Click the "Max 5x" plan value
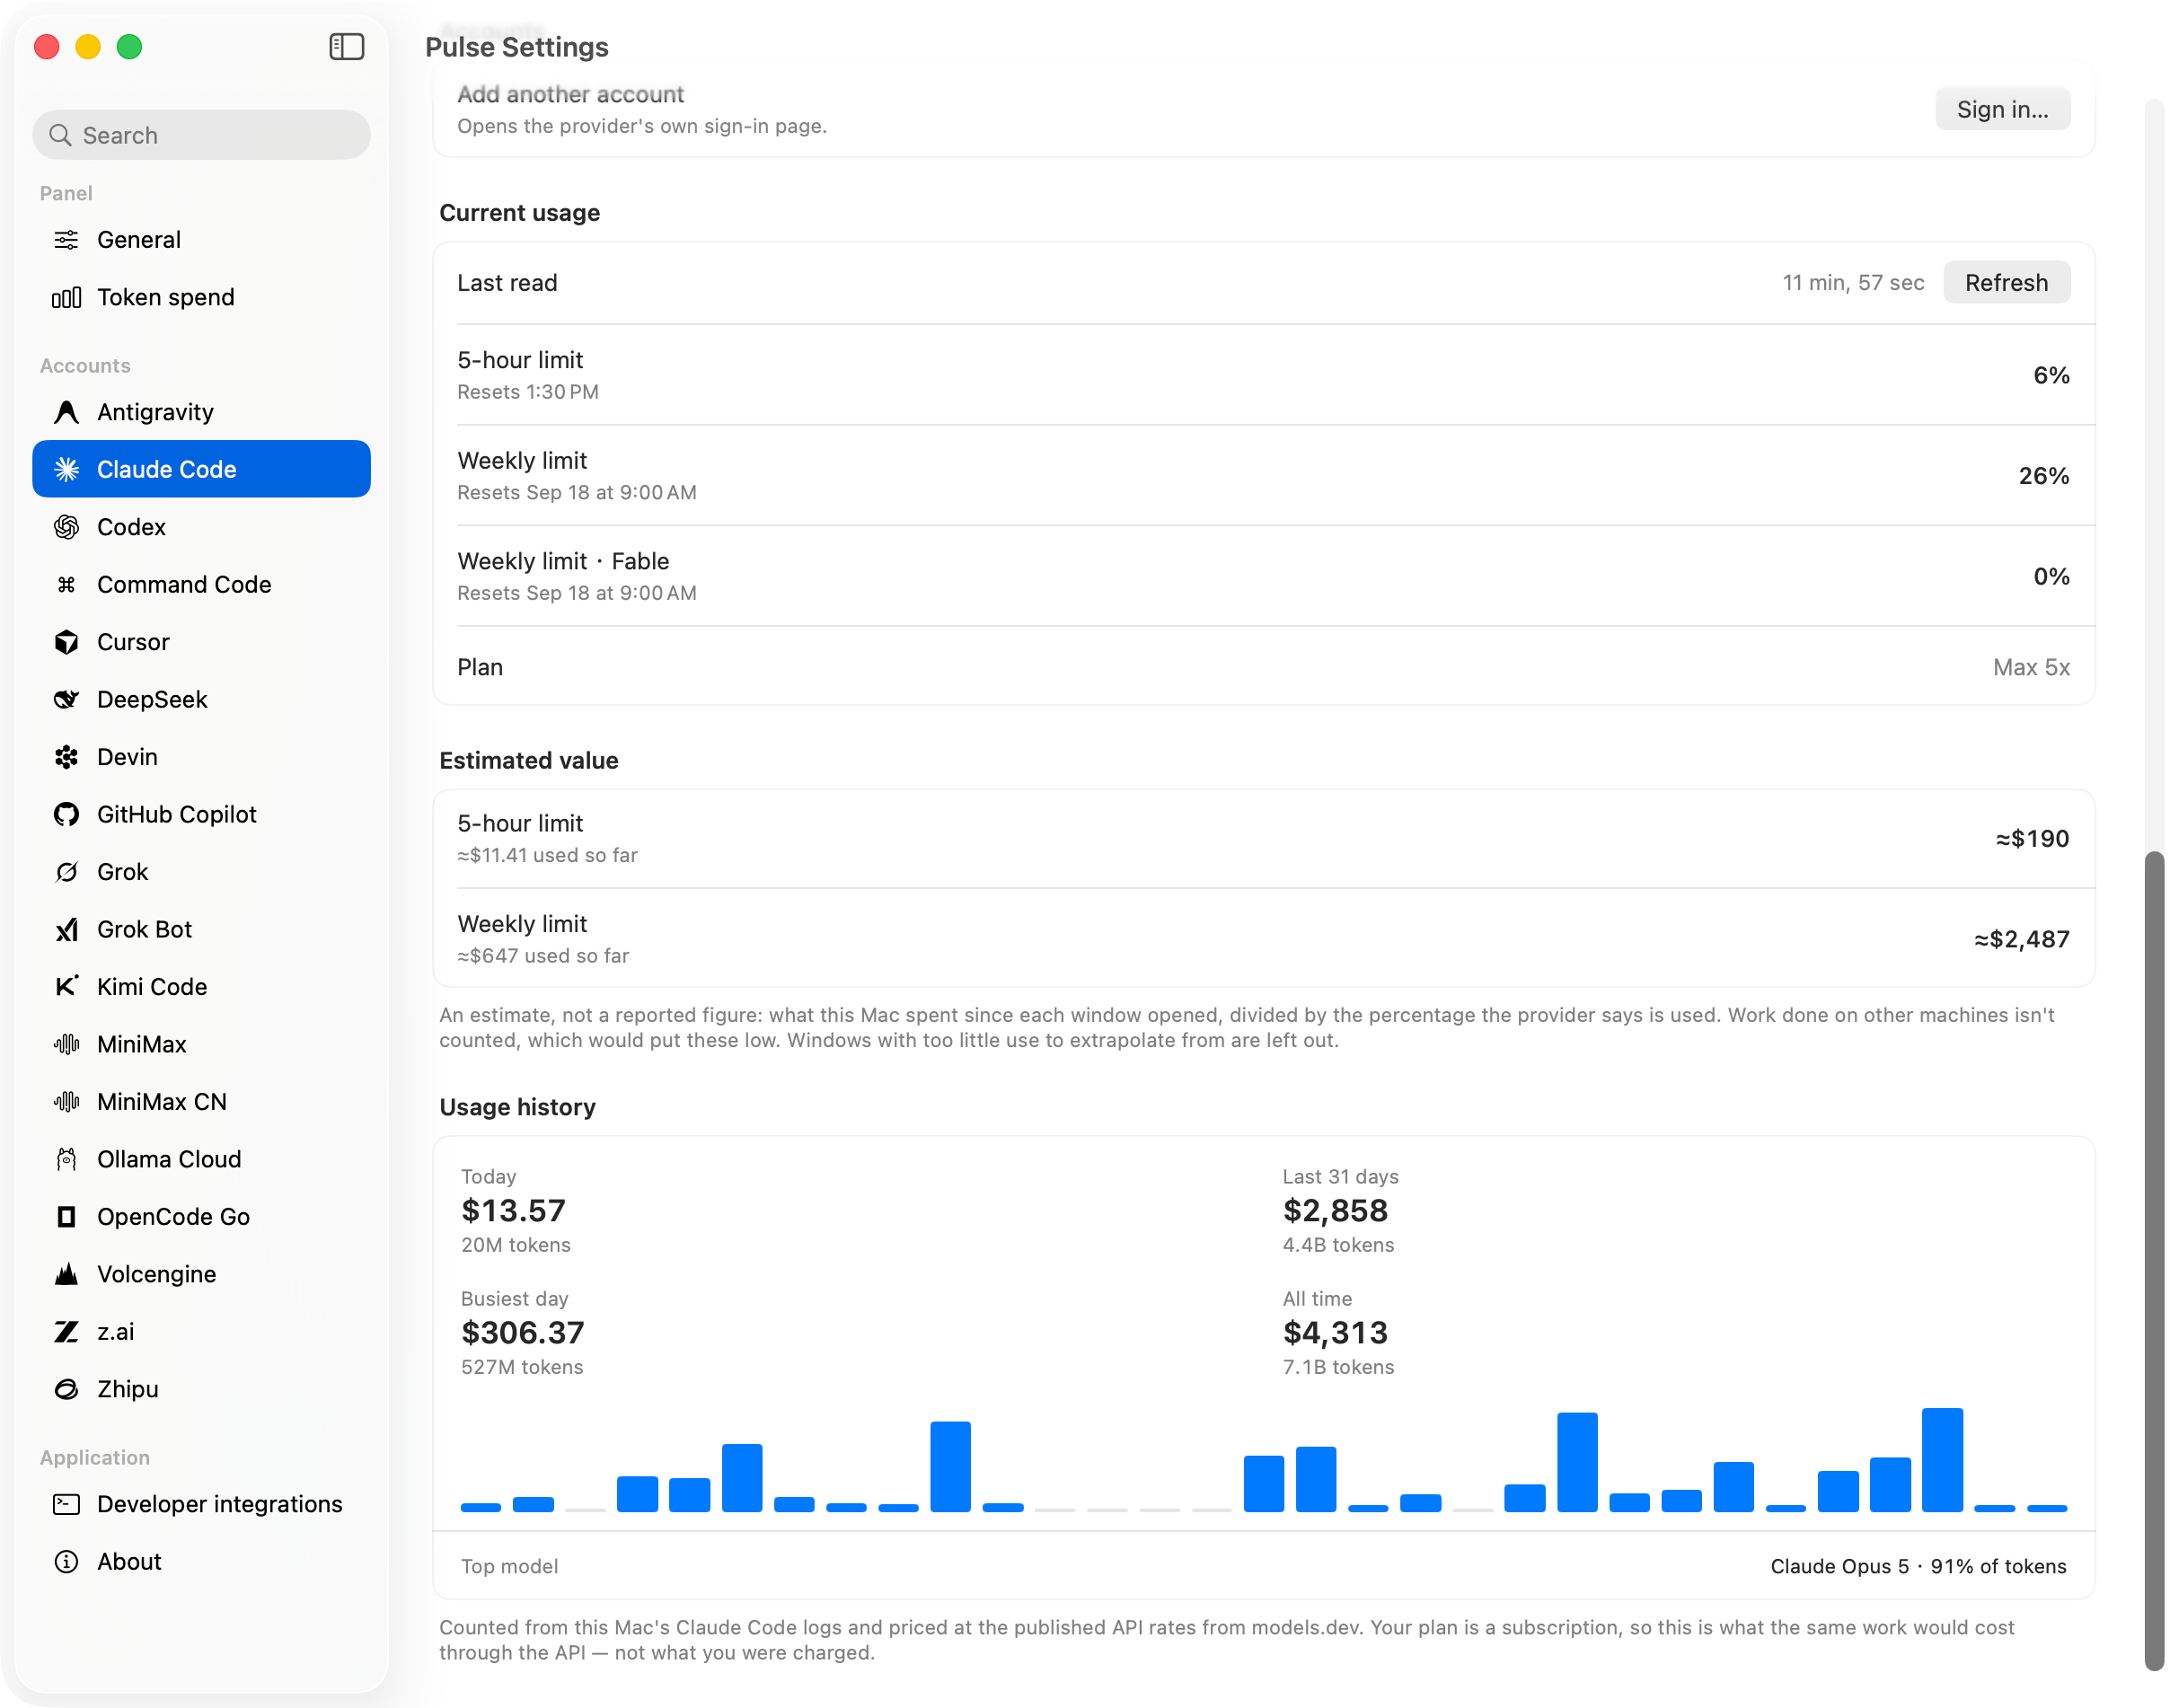 click(2031, 667)
